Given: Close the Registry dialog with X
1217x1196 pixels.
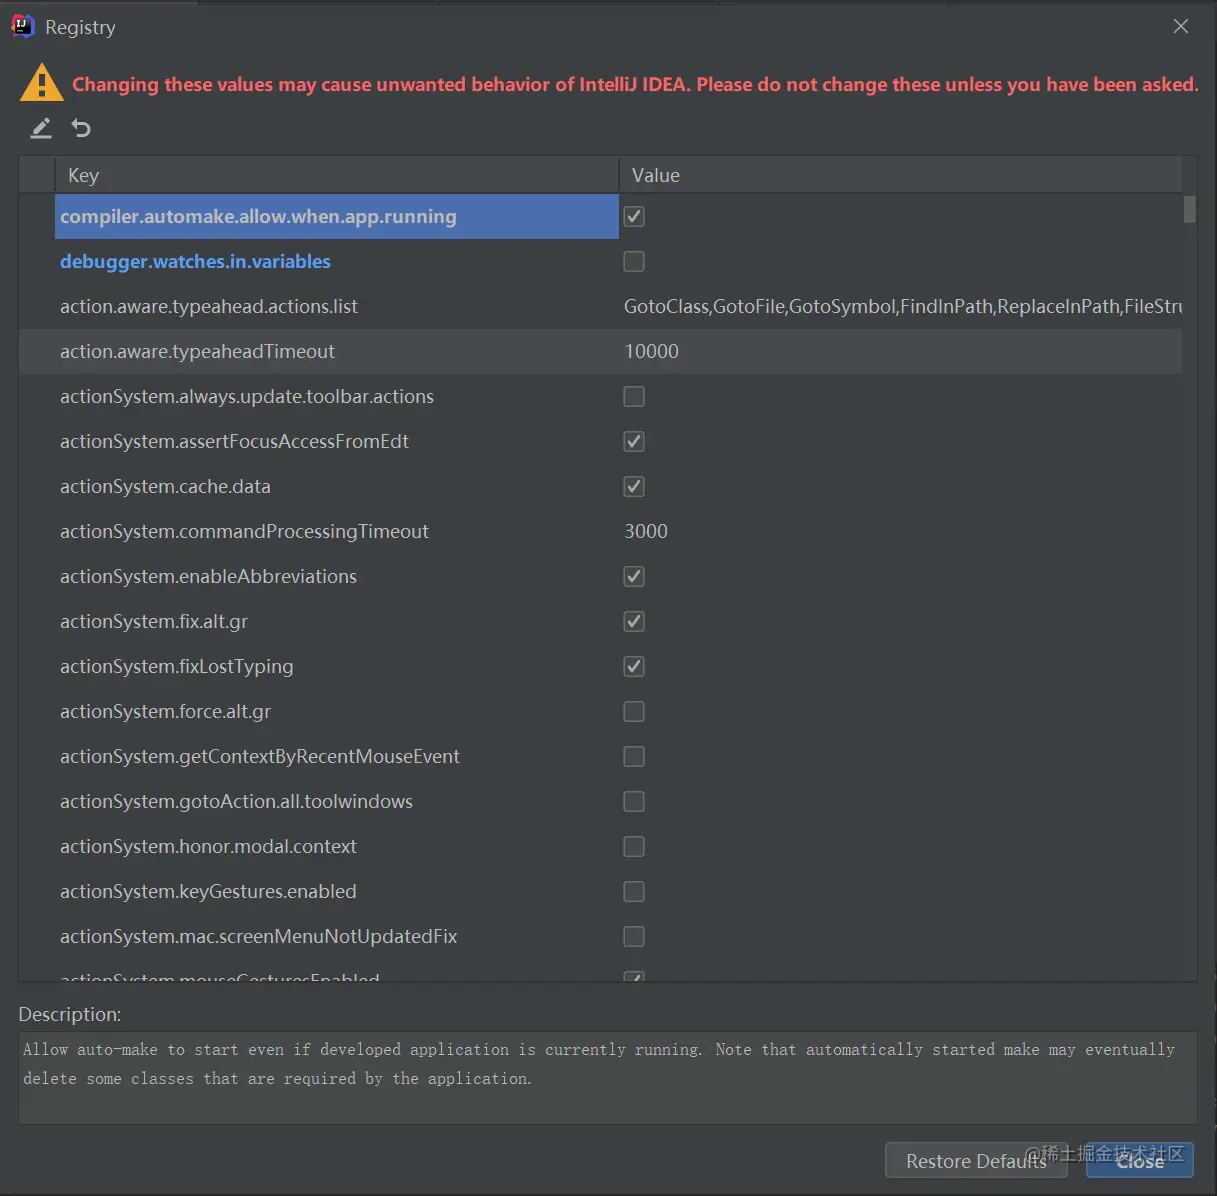Looking at the screenshot, I should [x=1181, y=26].
